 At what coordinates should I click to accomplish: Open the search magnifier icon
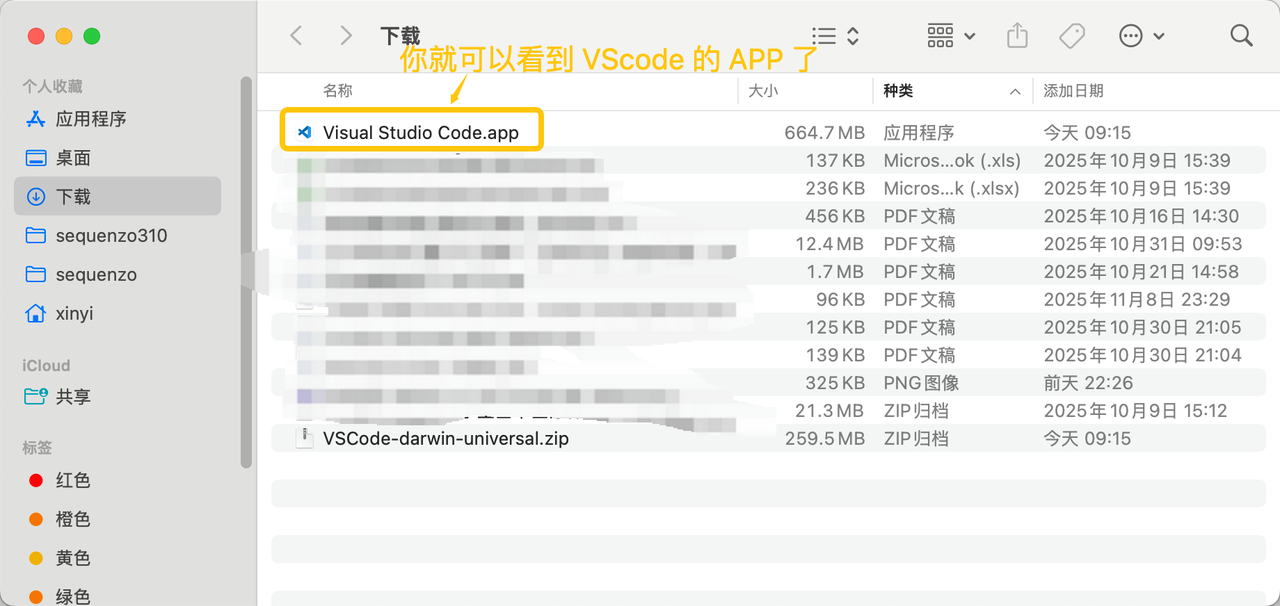[x=1241, y=36]
